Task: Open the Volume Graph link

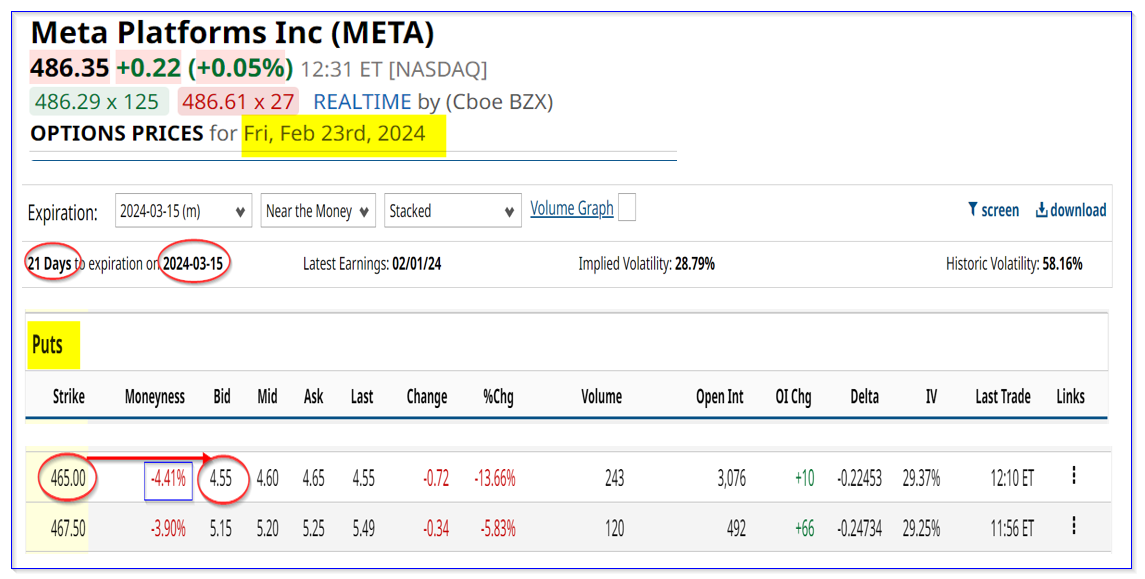Action: 571,208
